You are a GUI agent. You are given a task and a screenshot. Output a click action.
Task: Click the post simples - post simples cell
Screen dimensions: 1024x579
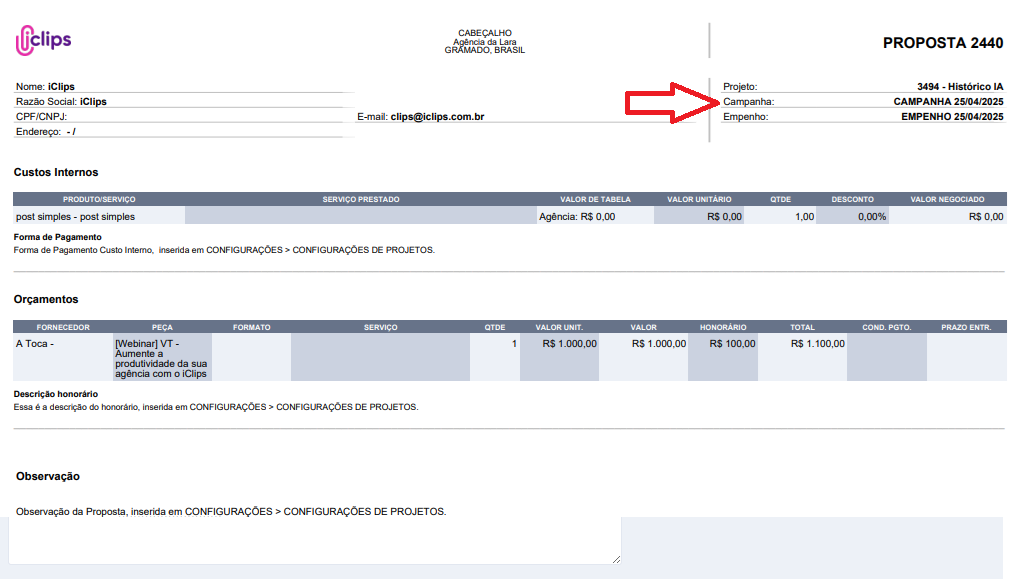(99, 217)
